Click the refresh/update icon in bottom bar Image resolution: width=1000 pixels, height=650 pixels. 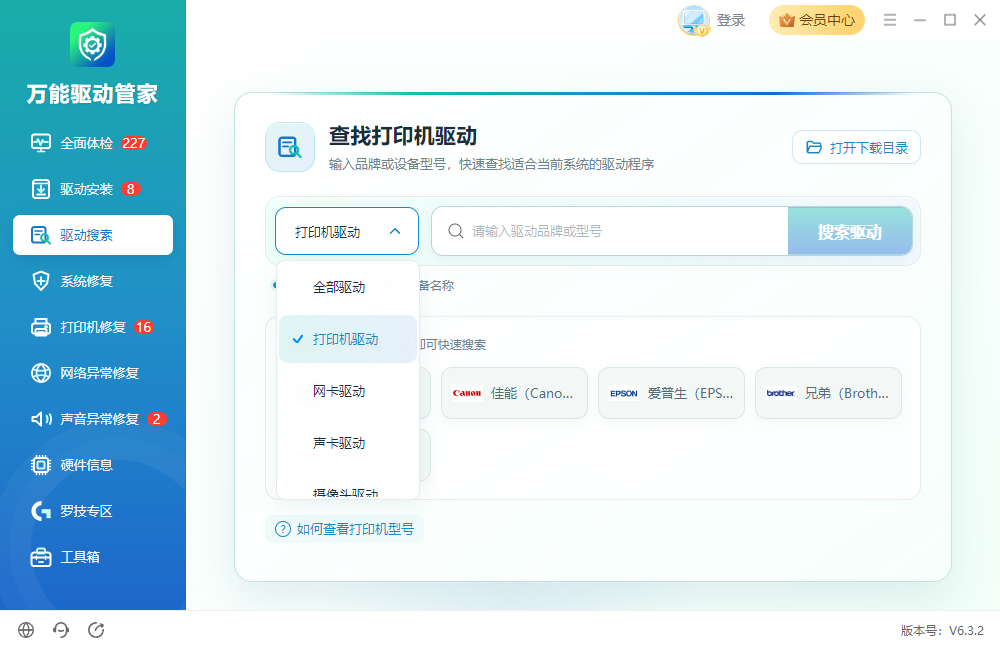tap(96, 630)
